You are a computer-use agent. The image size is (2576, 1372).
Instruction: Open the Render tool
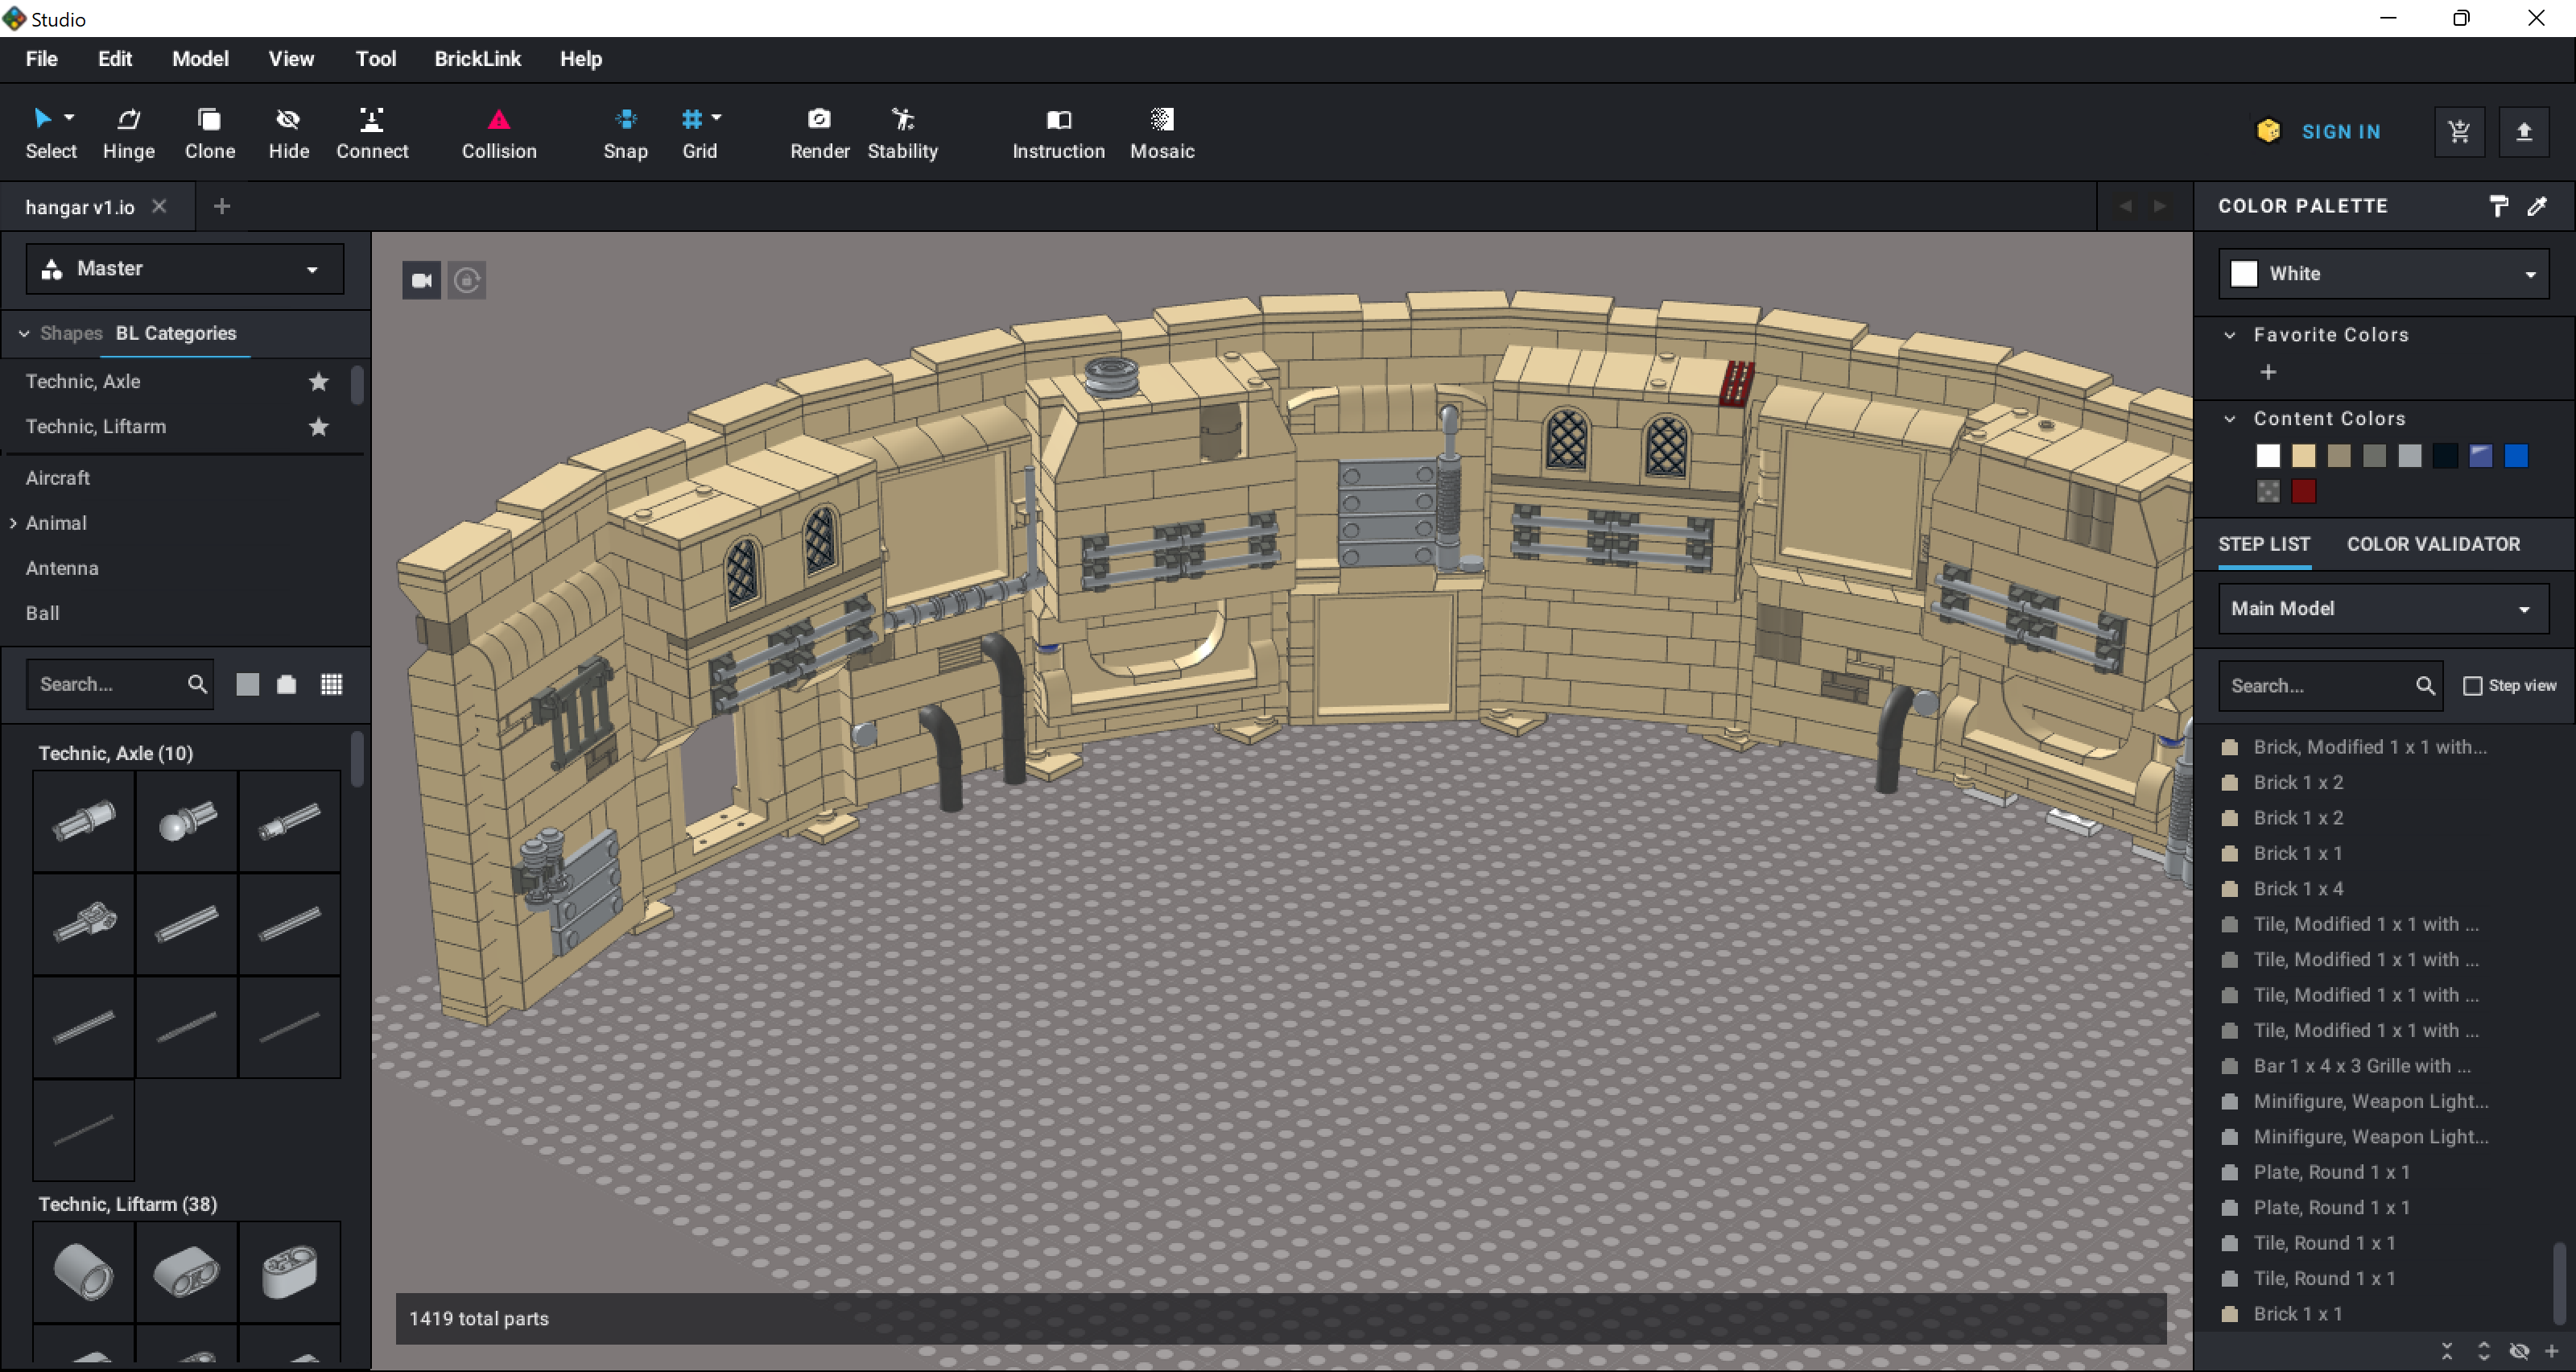click(x=819, y=132)
